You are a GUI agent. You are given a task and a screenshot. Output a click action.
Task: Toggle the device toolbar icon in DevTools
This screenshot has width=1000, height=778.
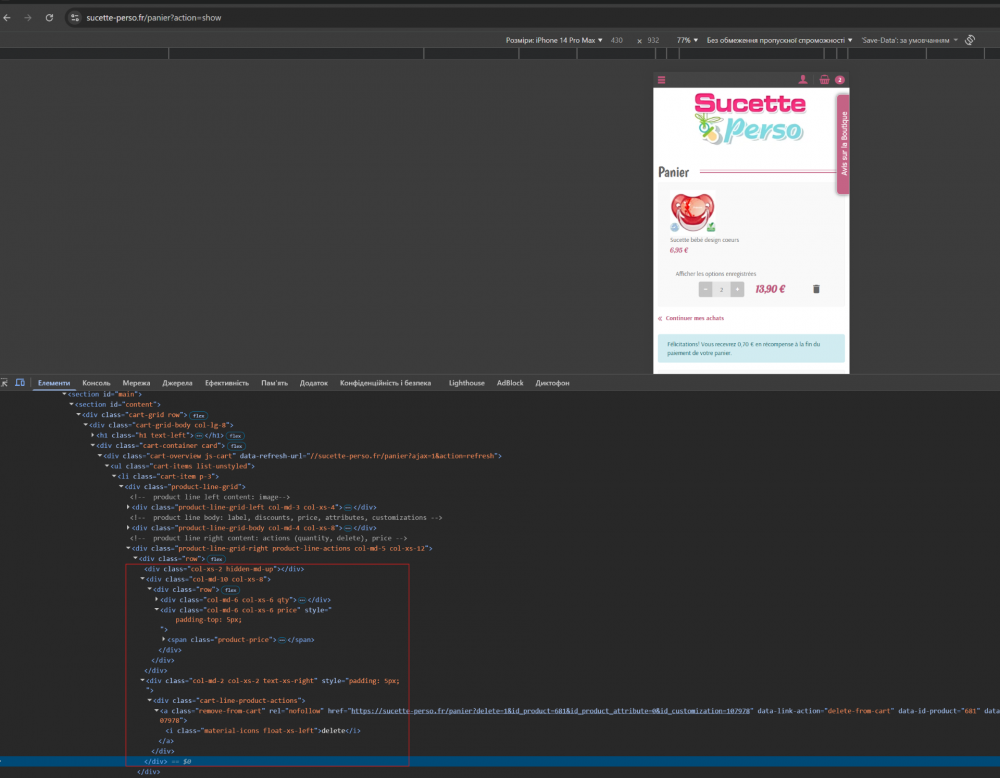(19, 383)
